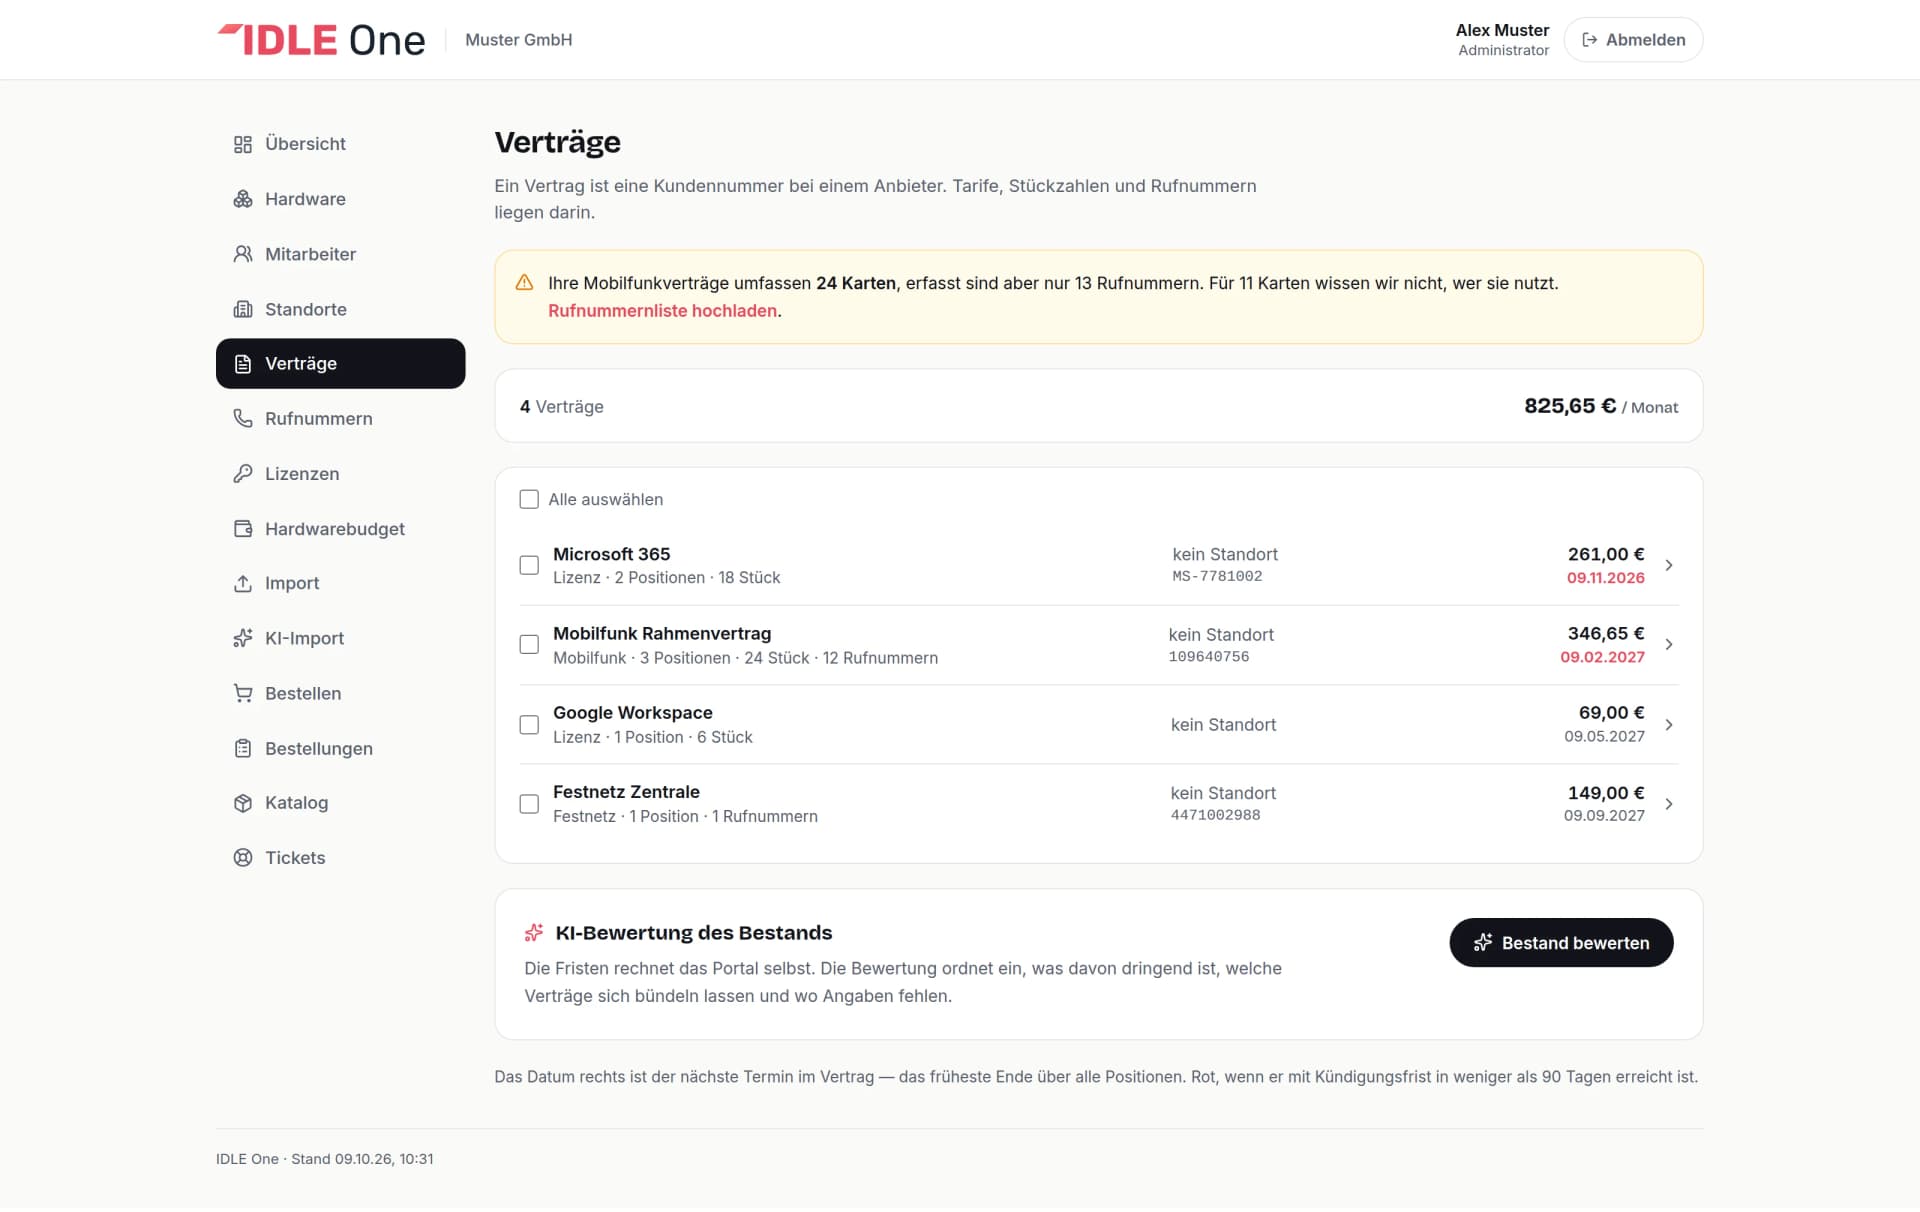Screen dimensions: 1920x1212
Task: Tick the Google Workspace contract checkbox
Action: [529, 725]
